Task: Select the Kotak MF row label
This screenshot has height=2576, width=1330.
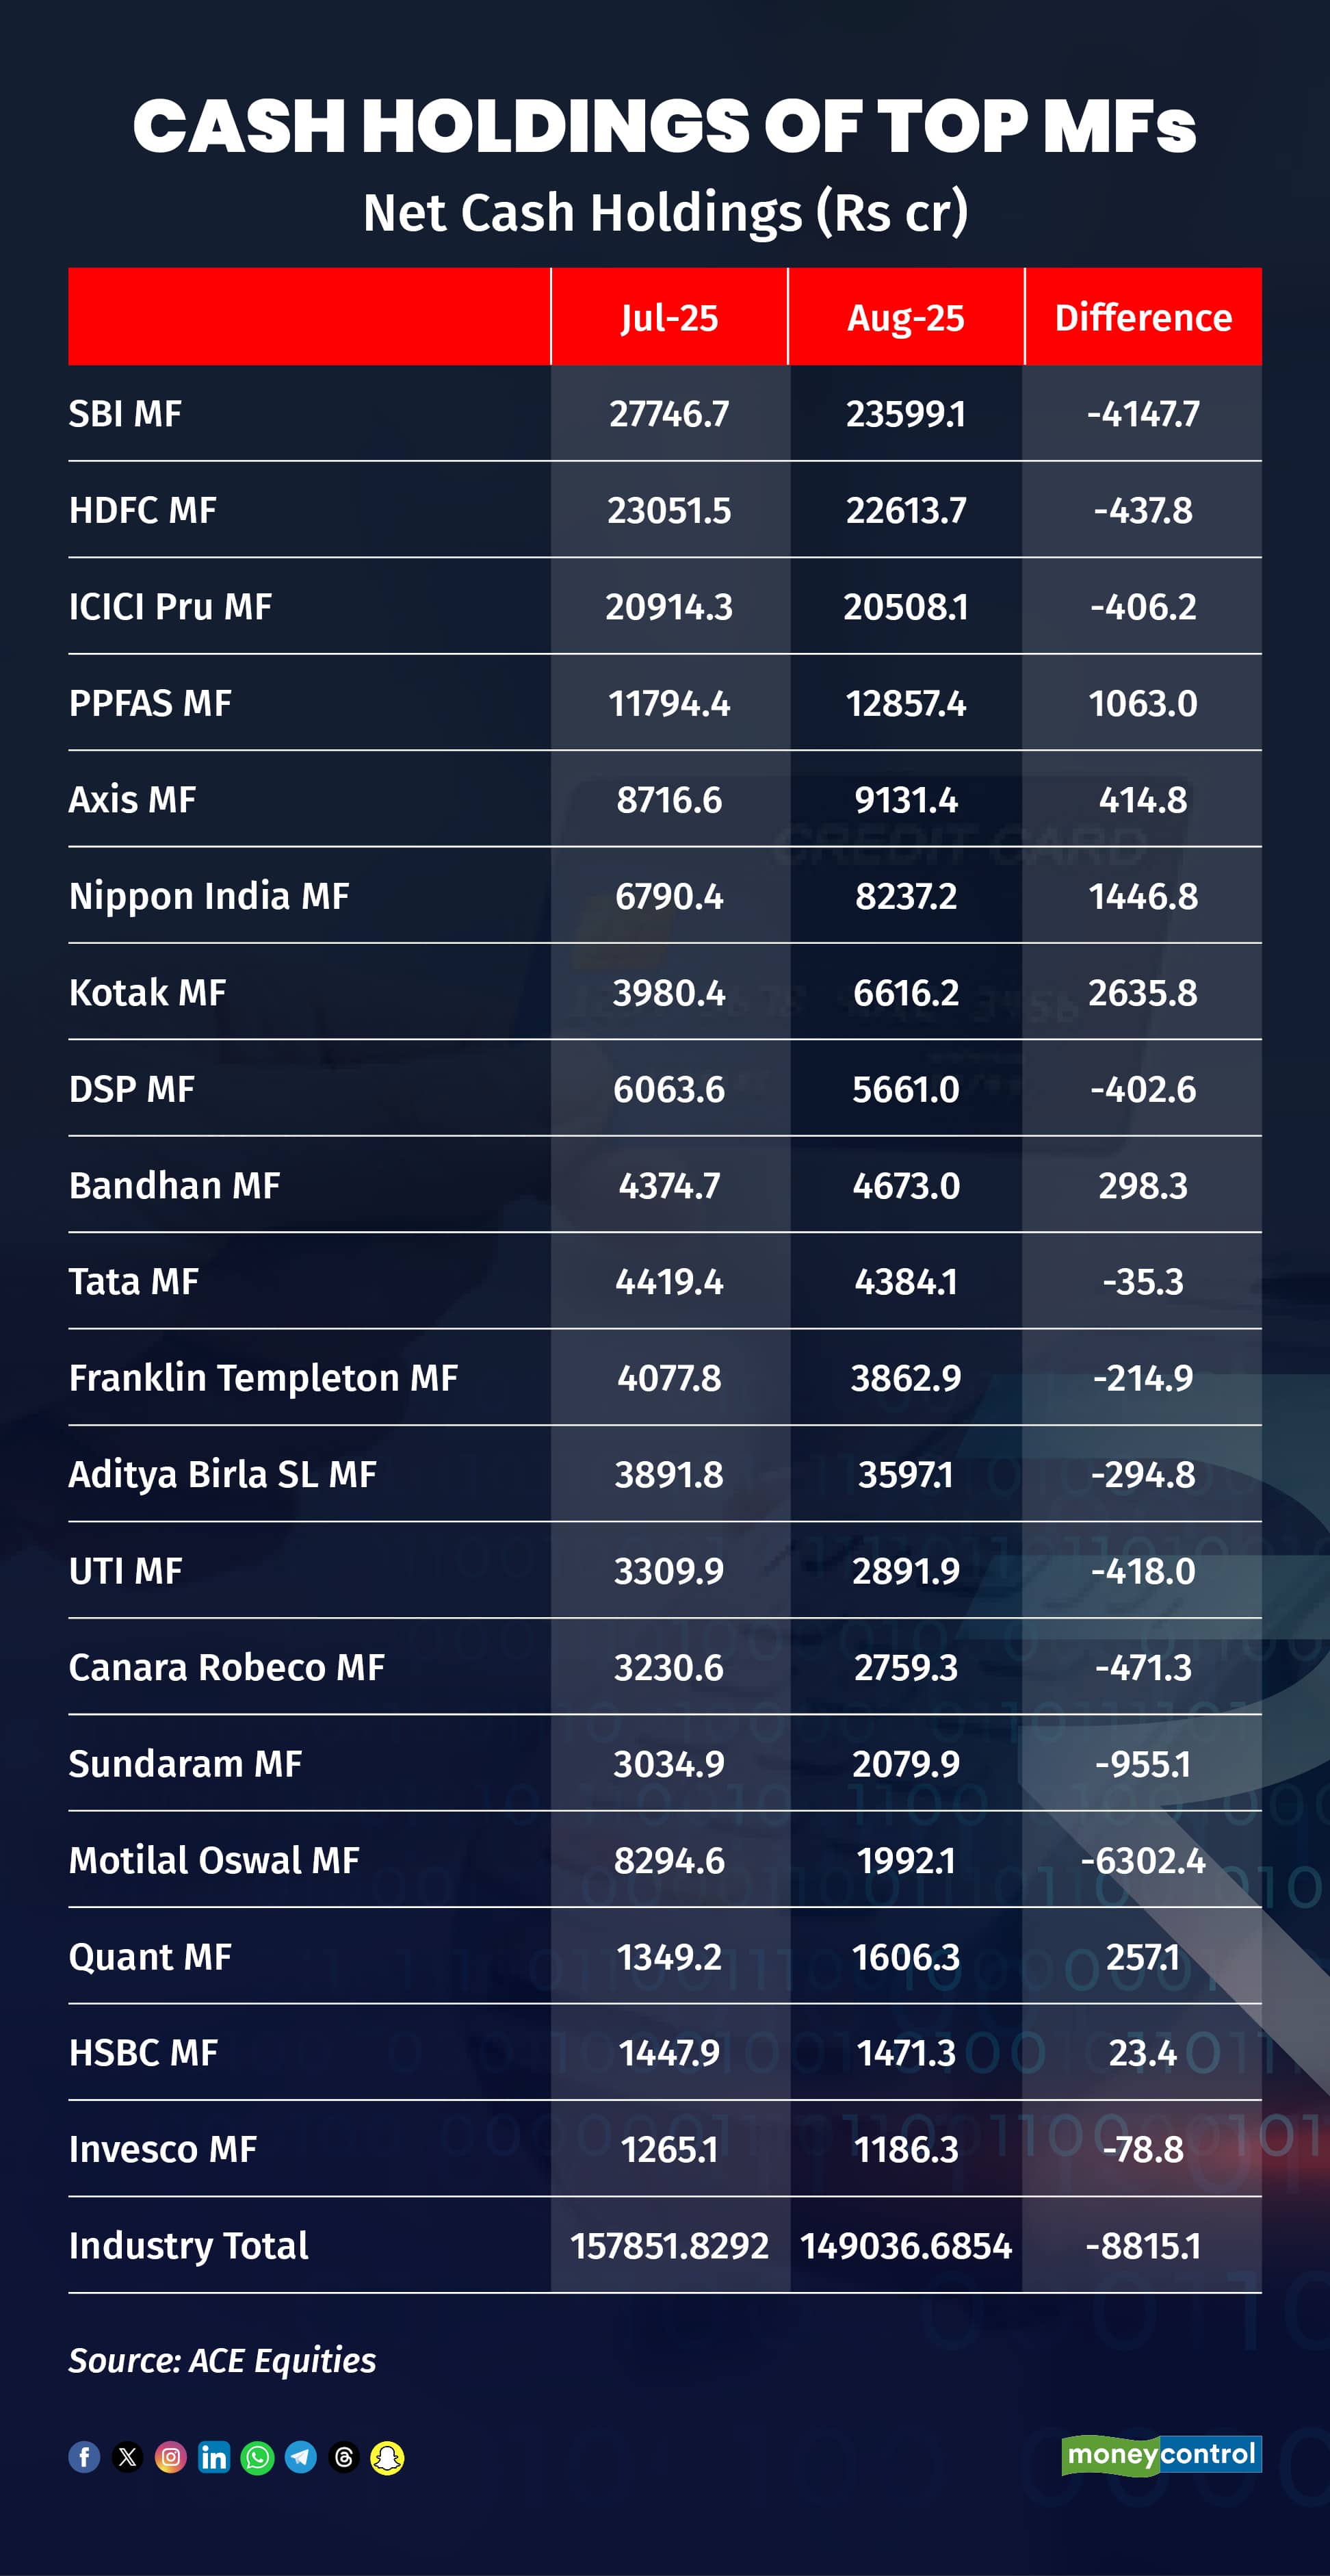Action: point(147,993)
